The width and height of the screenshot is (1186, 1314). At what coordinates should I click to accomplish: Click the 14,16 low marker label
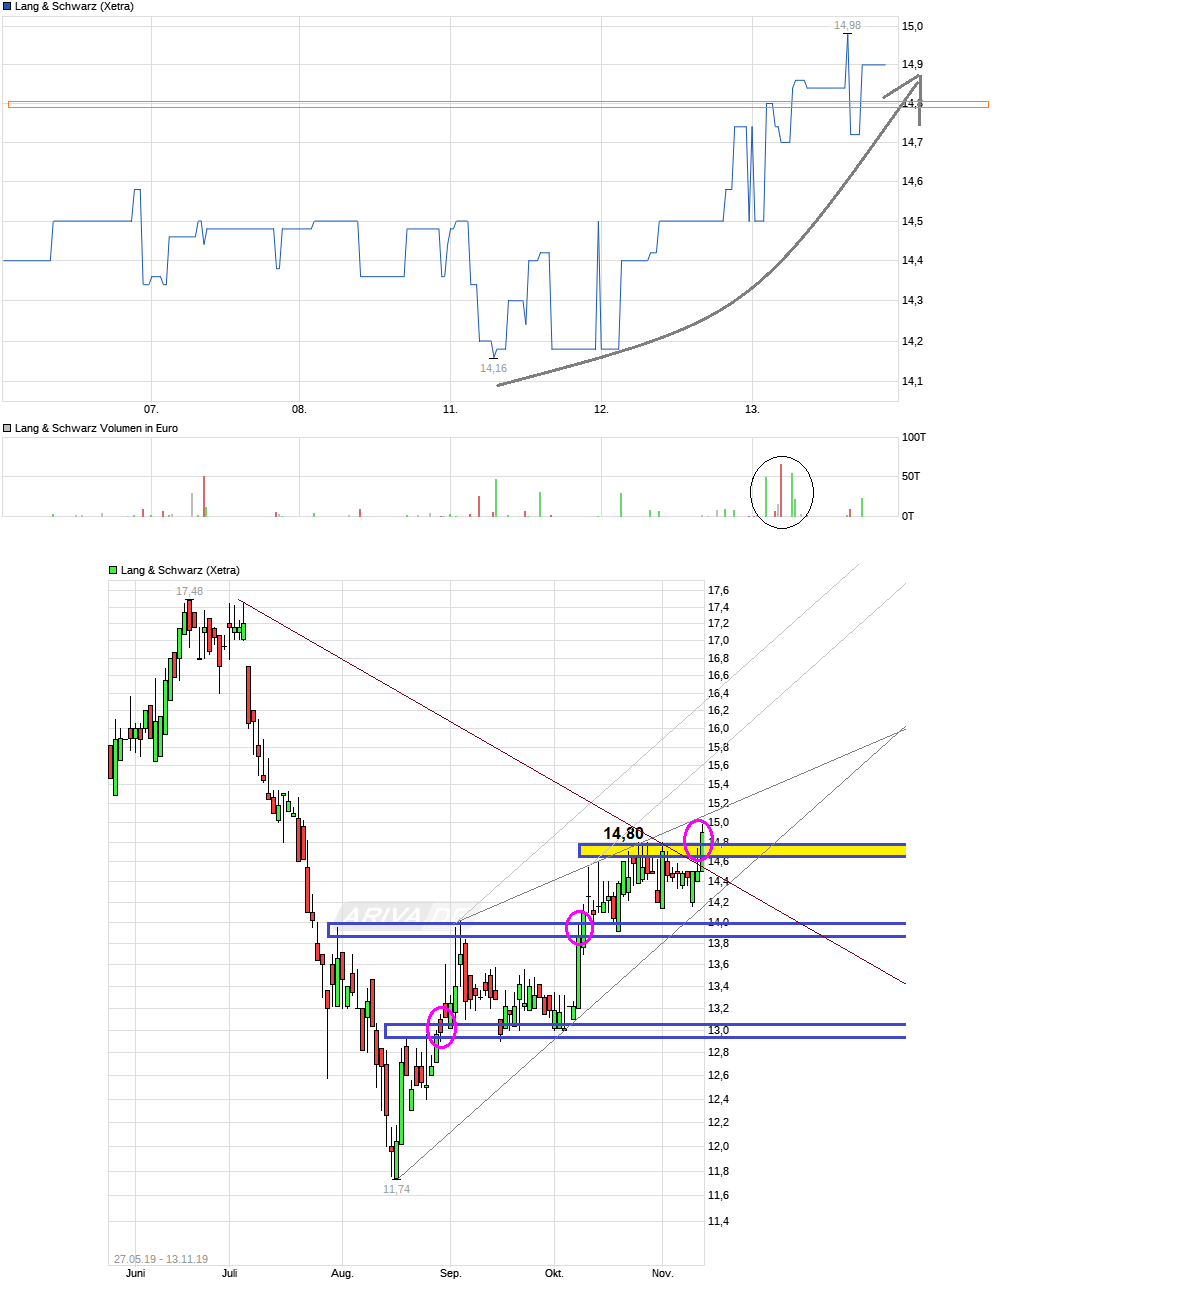point(493,368)
